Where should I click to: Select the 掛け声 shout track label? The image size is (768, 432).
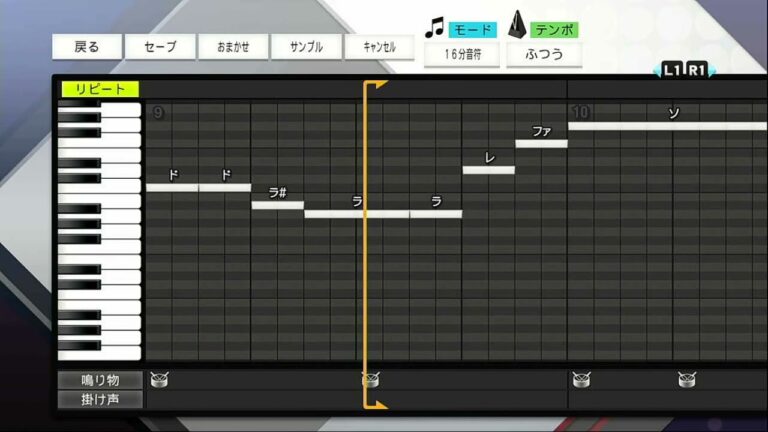pos(100,399)
